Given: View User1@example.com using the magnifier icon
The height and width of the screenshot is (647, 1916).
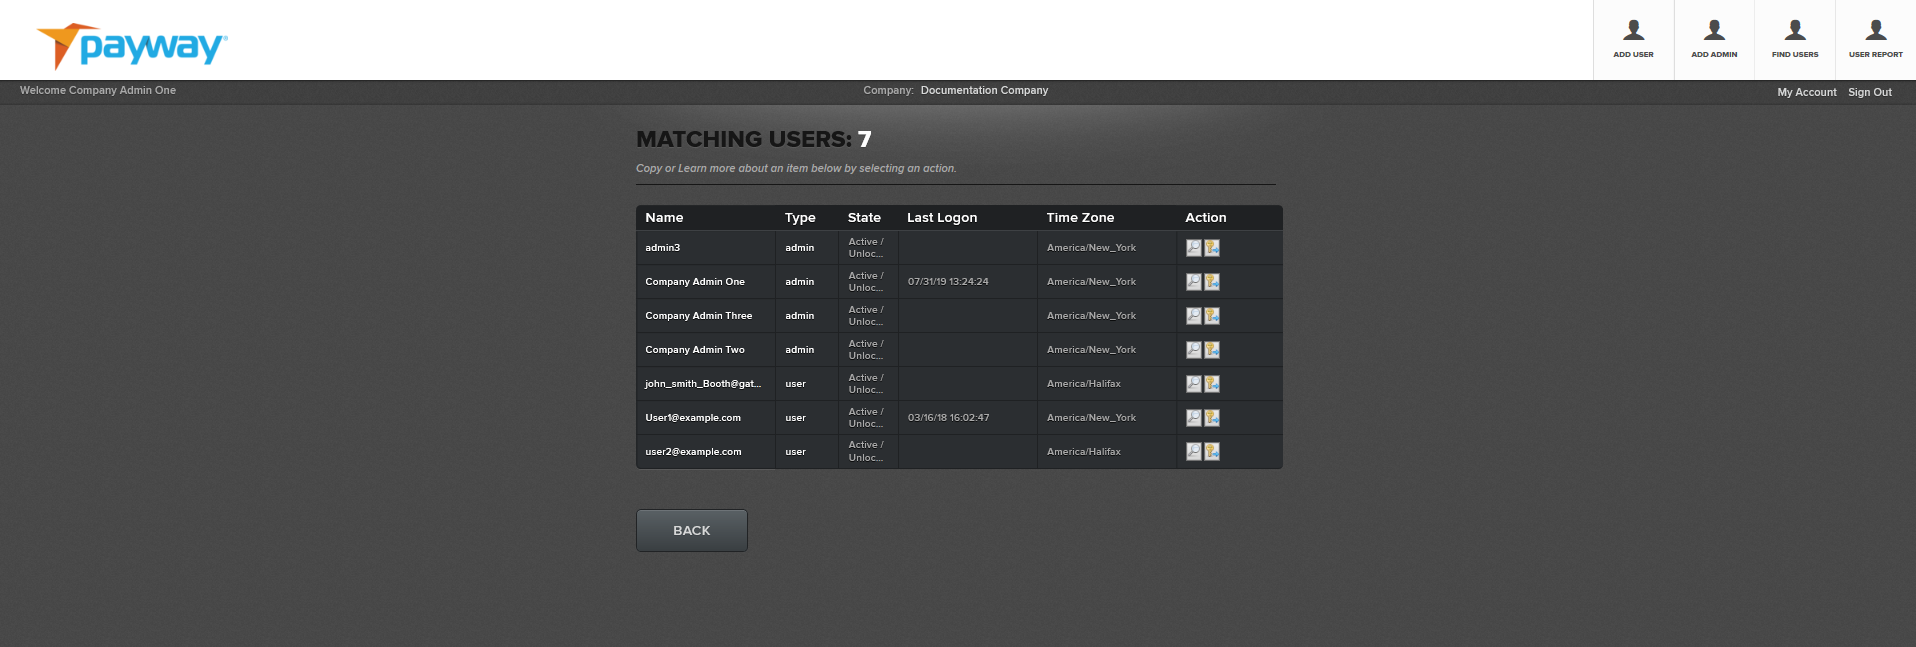Looking at the screenshot, I should (1193, 418).
